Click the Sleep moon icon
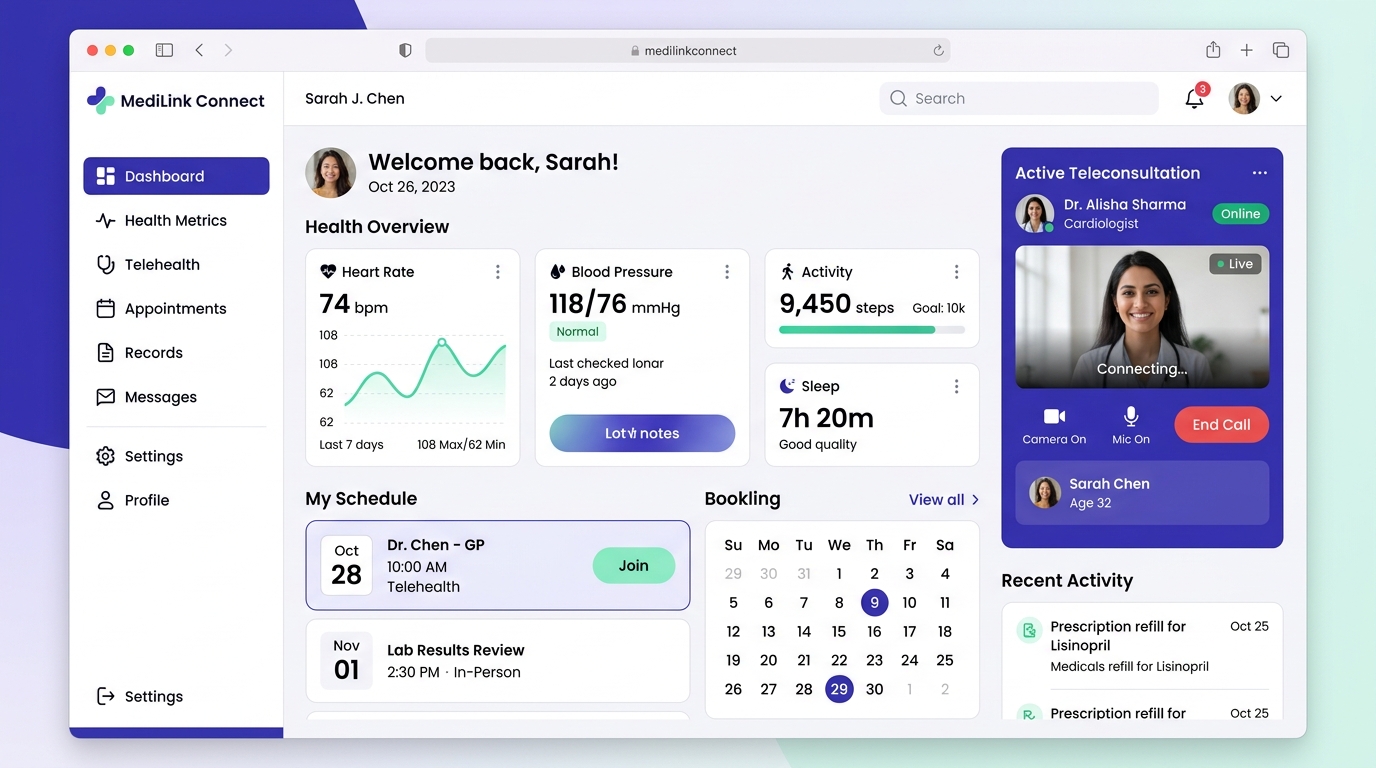This screenshot has width=1376, height=768. click(x=788, y=386)
